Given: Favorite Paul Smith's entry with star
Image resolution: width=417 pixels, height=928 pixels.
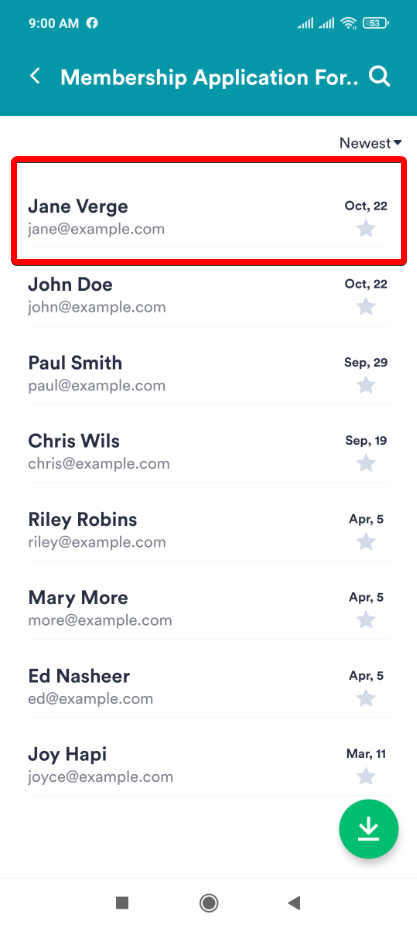Looking at the screenshot, I should 366,385.
